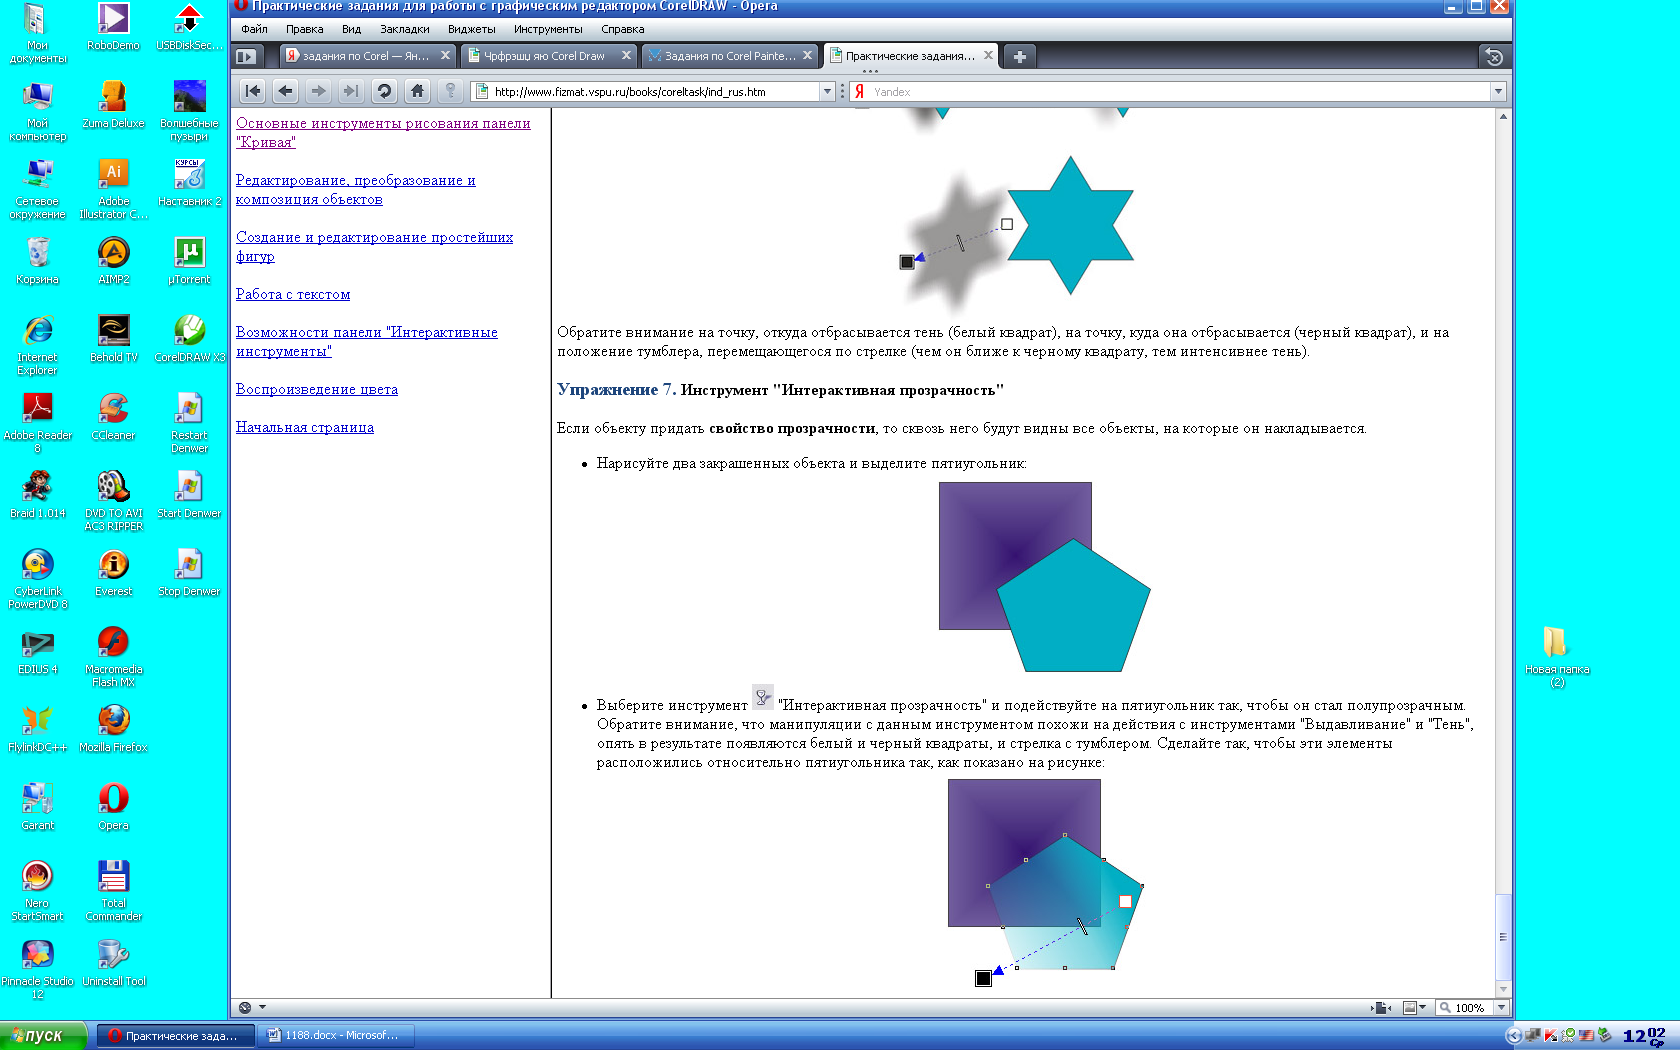The width and height of the screenshot is (1680, 1050).
Task: Click the Yandex search input field
Action: point(1178,91)
